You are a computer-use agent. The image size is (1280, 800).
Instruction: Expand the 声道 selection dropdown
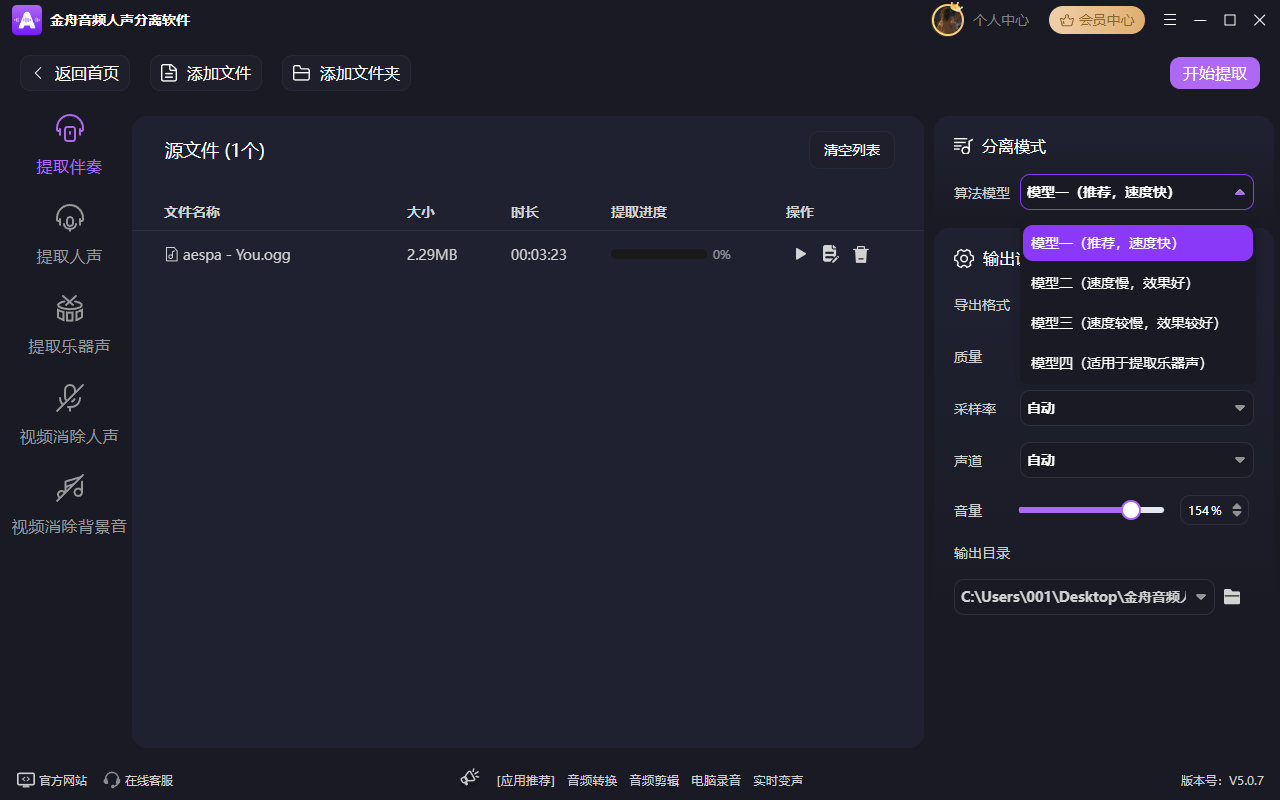(1136, 460)
